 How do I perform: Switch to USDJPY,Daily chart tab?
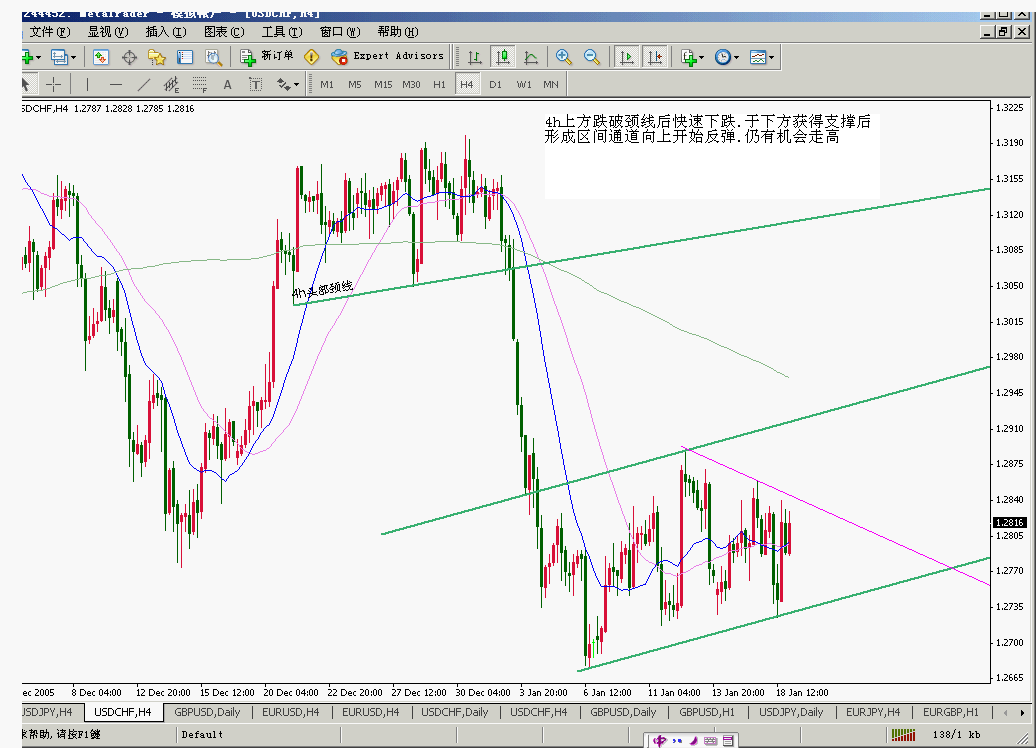coord(791,712)
